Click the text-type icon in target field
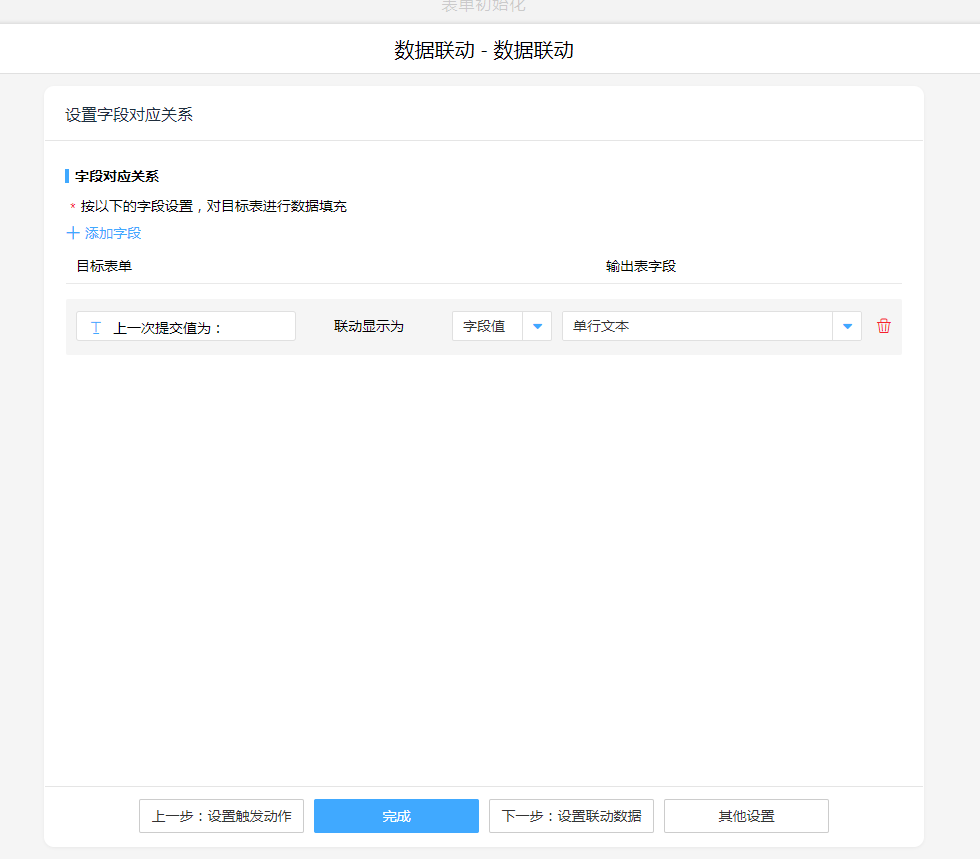Image resolution: width=980 pixels, height=859 pixels. (96, 327)
